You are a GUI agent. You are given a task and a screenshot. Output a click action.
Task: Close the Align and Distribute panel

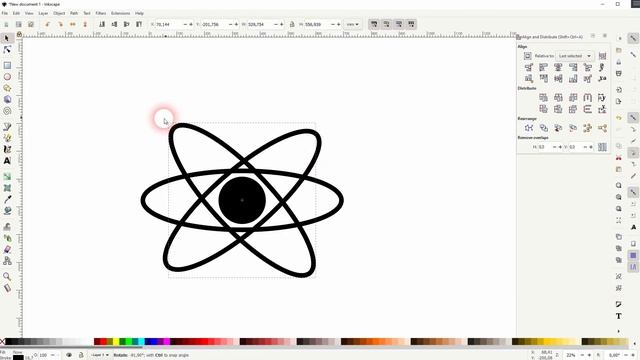(605, 36)
